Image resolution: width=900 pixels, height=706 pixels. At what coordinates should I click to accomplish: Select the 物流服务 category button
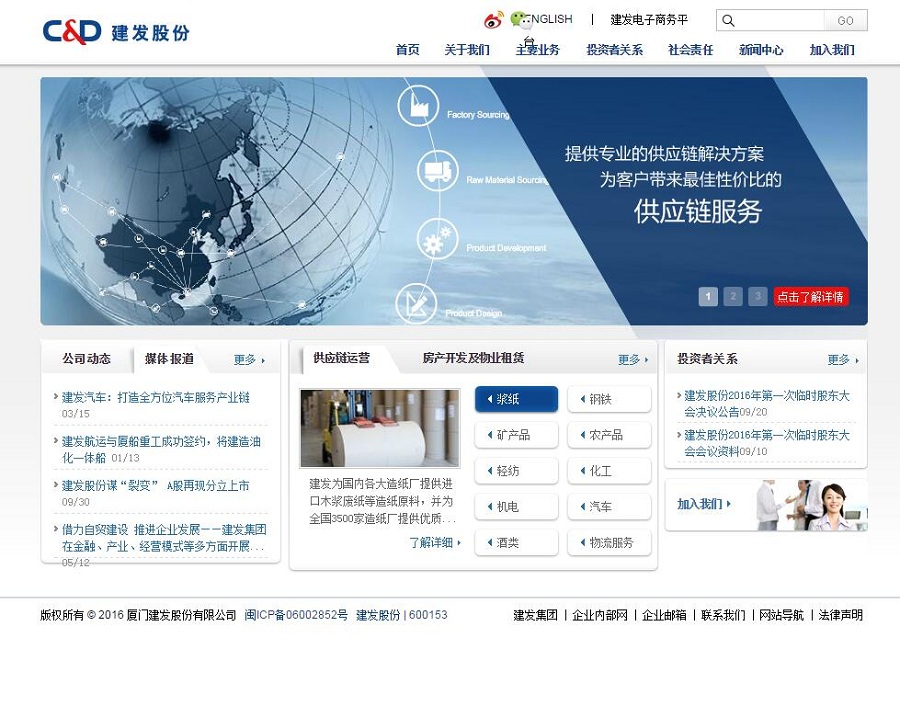609,542
